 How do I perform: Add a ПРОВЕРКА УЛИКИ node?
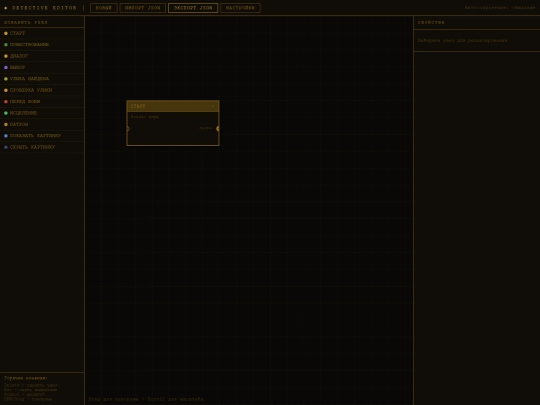point(42,90)
